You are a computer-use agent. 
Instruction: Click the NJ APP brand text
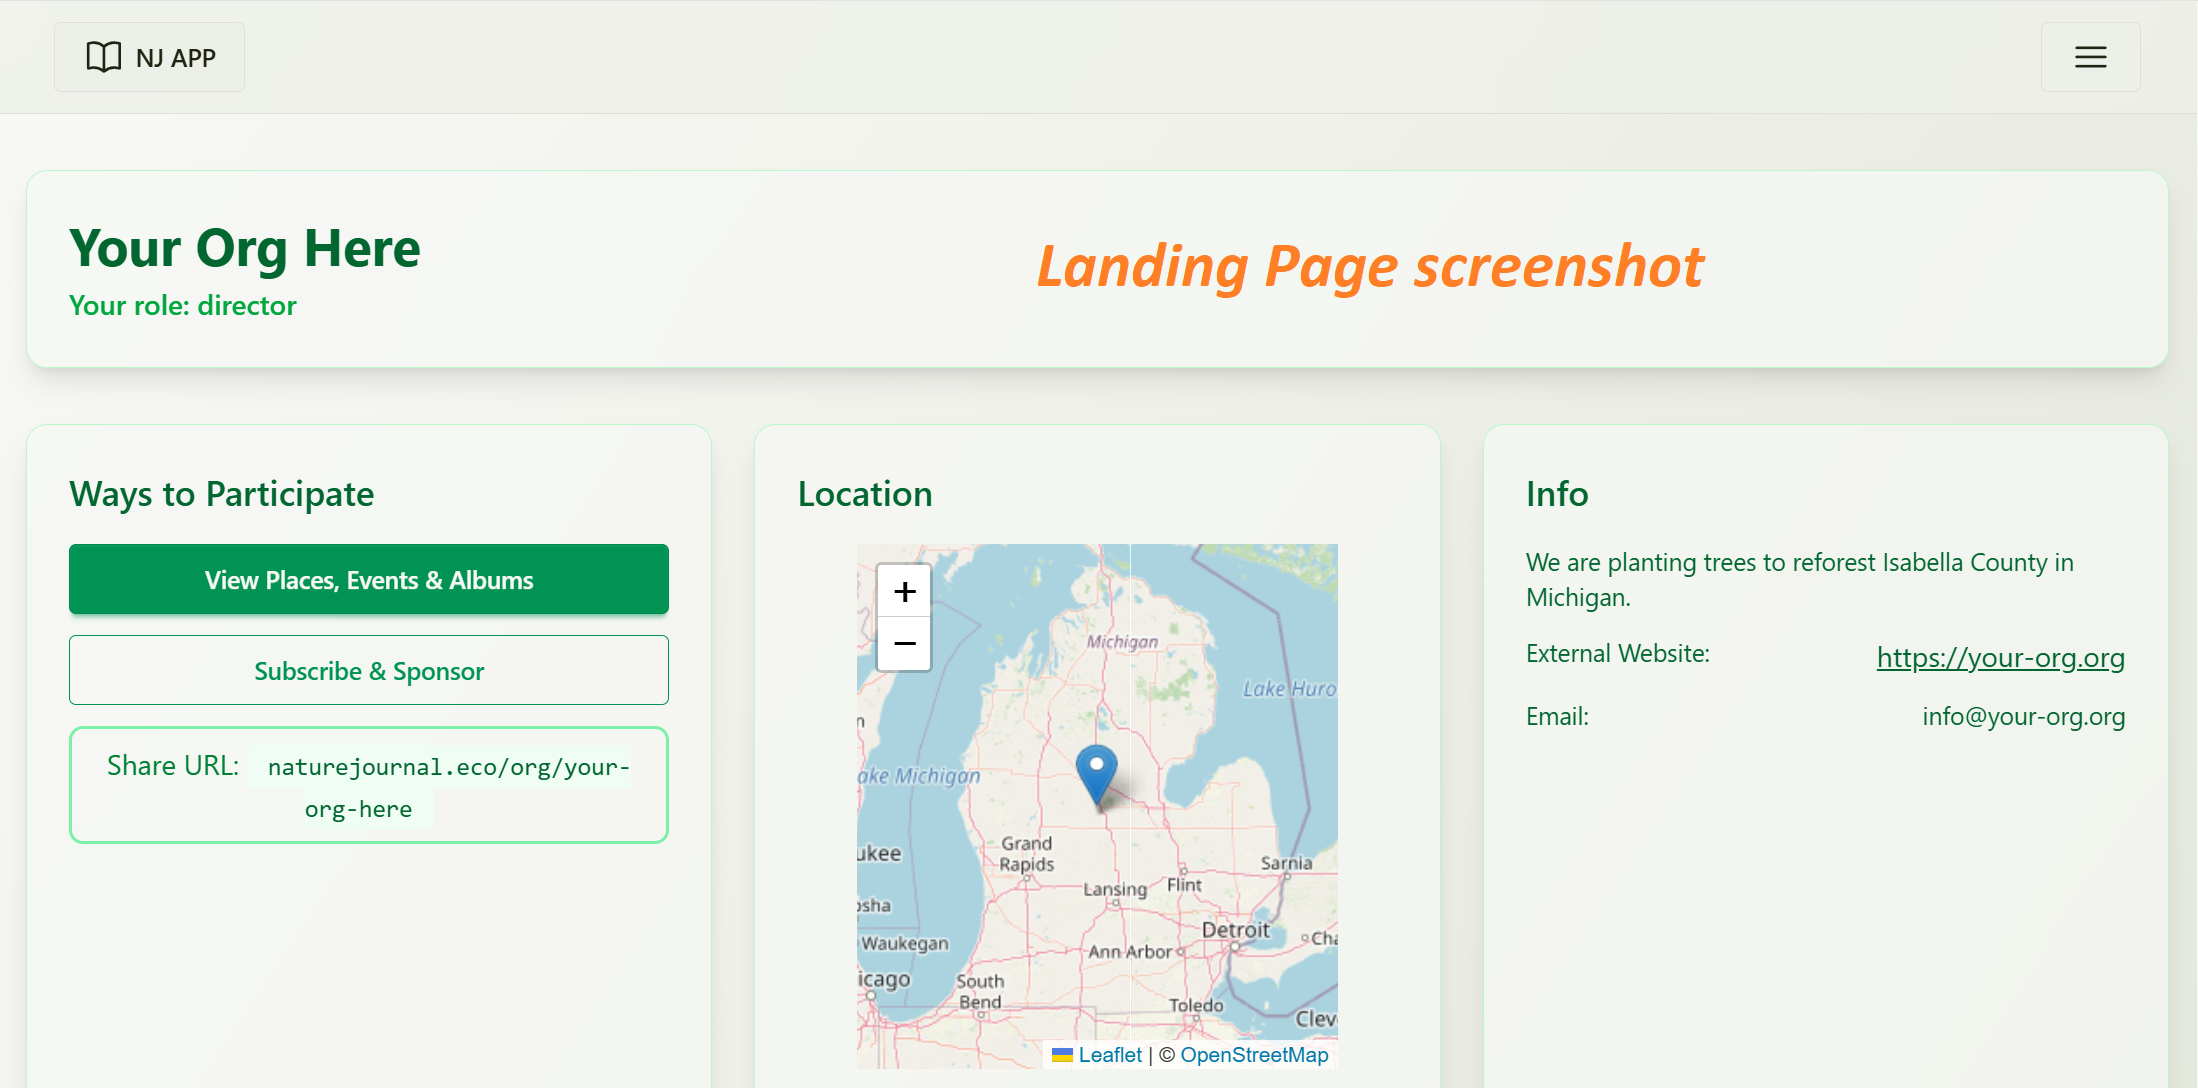click(176, 58)
